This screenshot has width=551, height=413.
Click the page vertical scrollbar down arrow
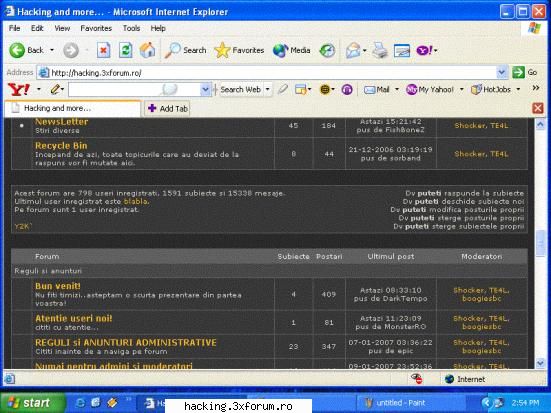coord(540,363)
